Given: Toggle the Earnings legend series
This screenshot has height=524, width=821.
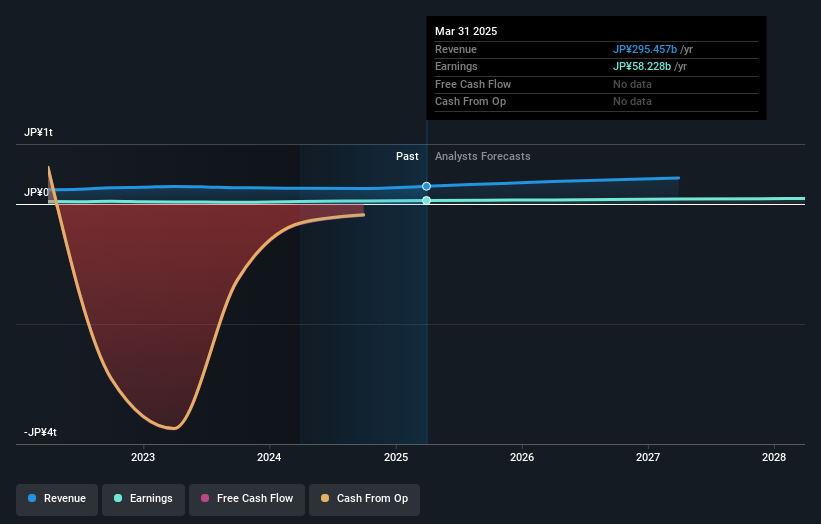Looking at the screenshot, I should click(143, 498).
